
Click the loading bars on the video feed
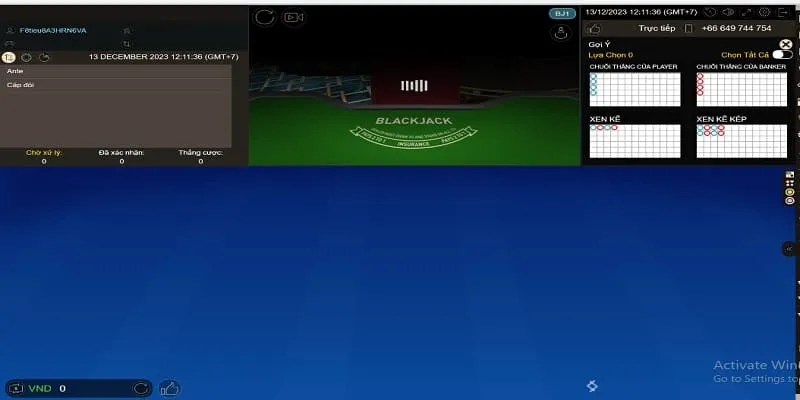point(414,86)
